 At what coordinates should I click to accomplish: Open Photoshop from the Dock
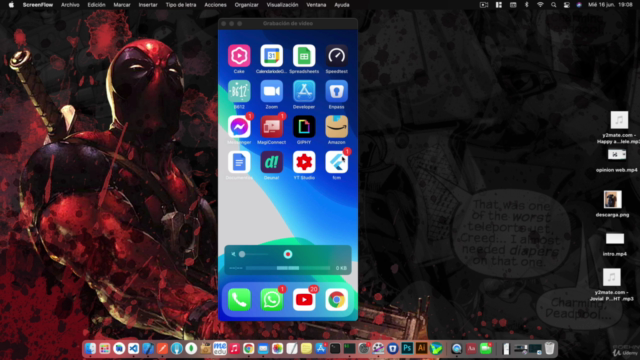[407, 349]
